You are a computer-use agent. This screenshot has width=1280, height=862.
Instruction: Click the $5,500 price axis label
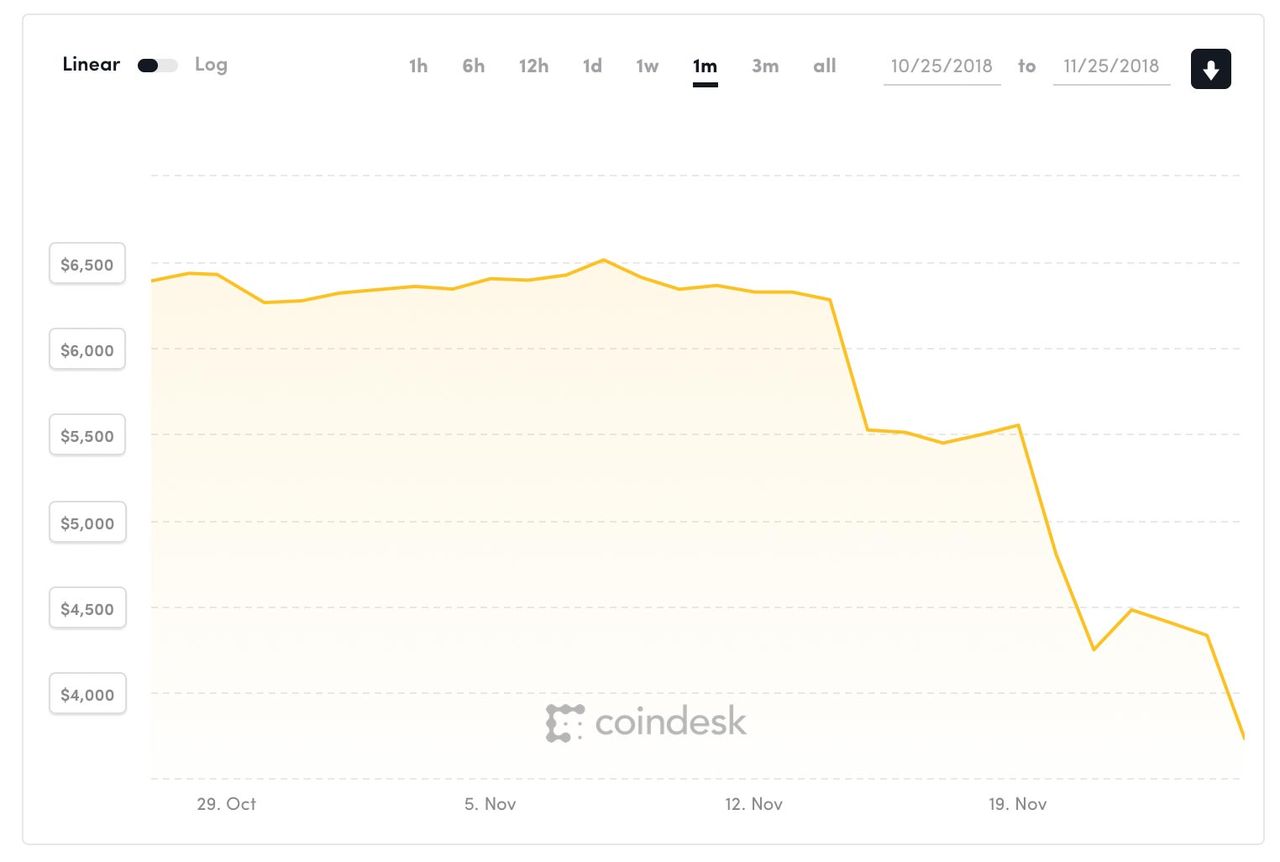(x=87, y=436)
